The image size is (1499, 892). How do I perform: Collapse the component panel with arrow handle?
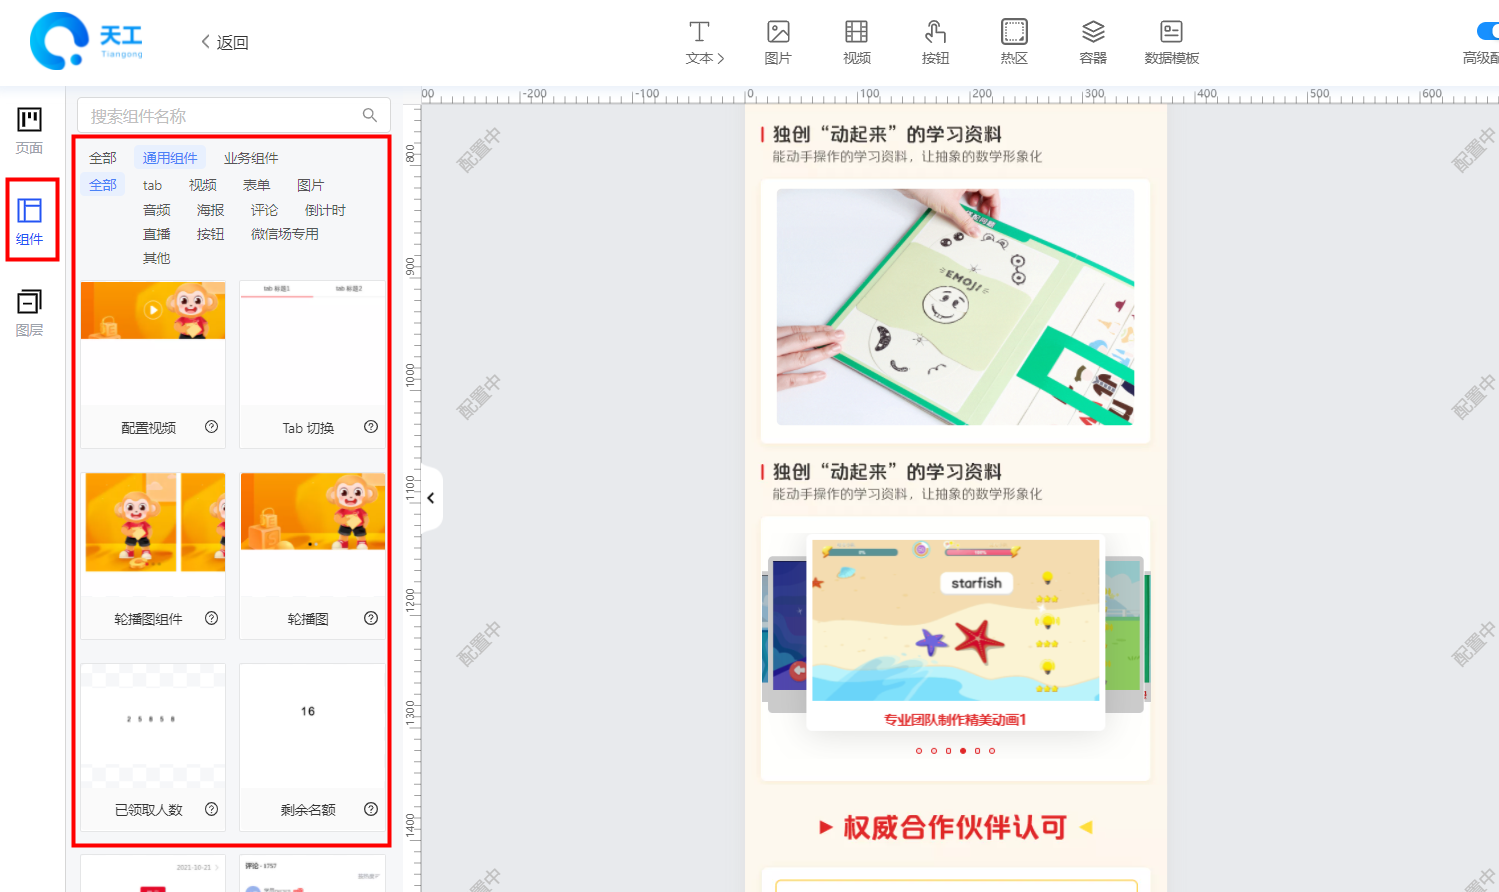[431, 498]
